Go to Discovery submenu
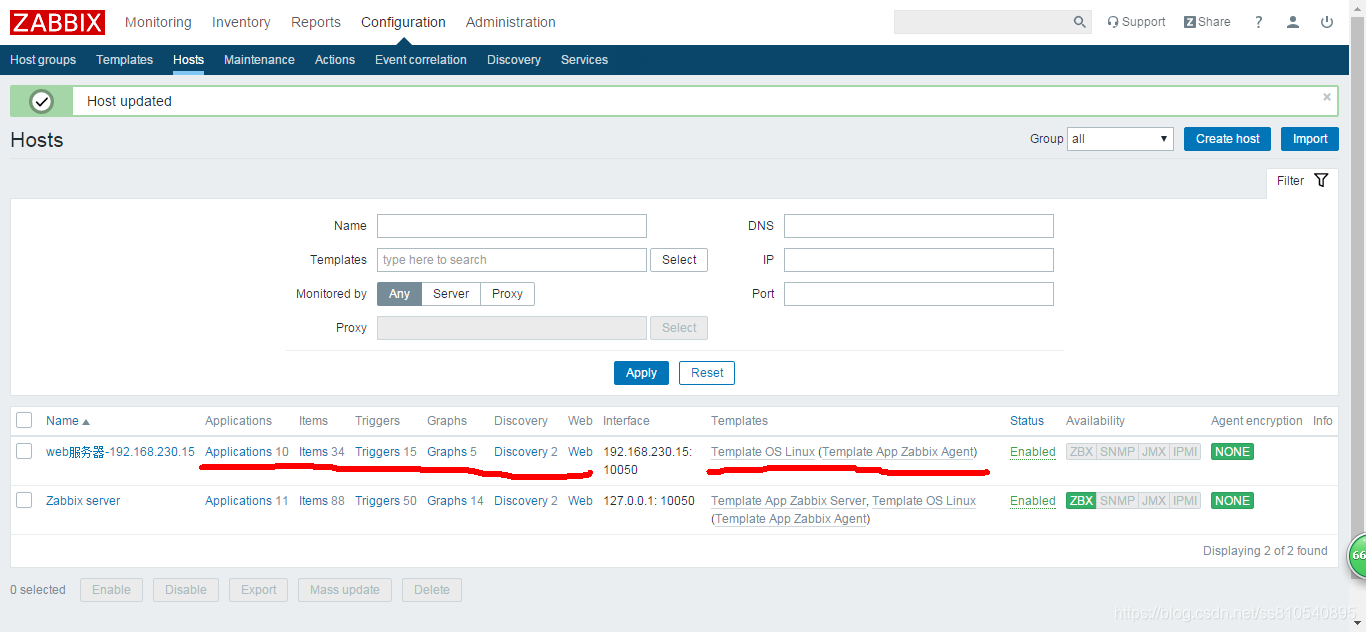Screen dimensions: 1366x632 tap(514, 60)
